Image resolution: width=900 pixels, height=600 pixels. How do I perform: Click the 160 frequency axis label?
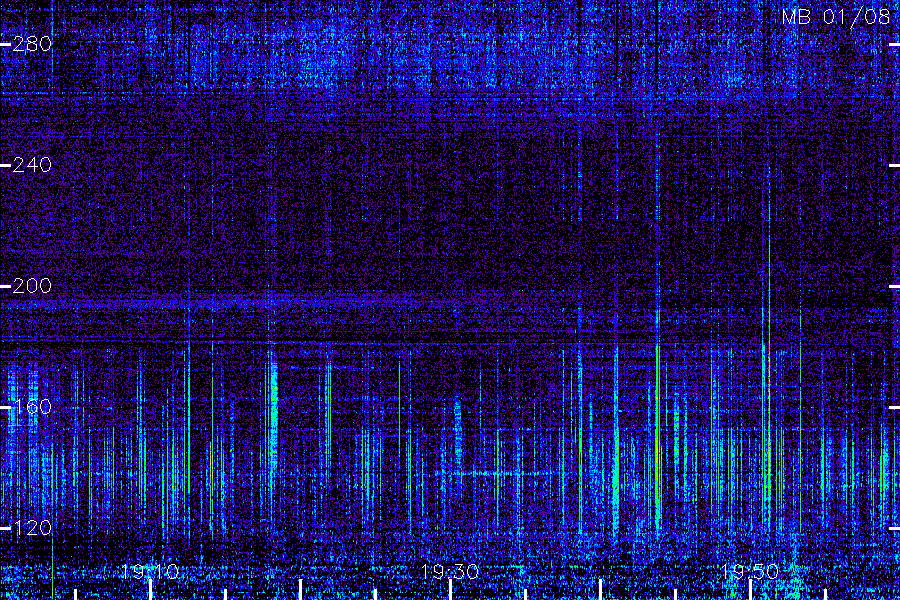pos(32,407)
